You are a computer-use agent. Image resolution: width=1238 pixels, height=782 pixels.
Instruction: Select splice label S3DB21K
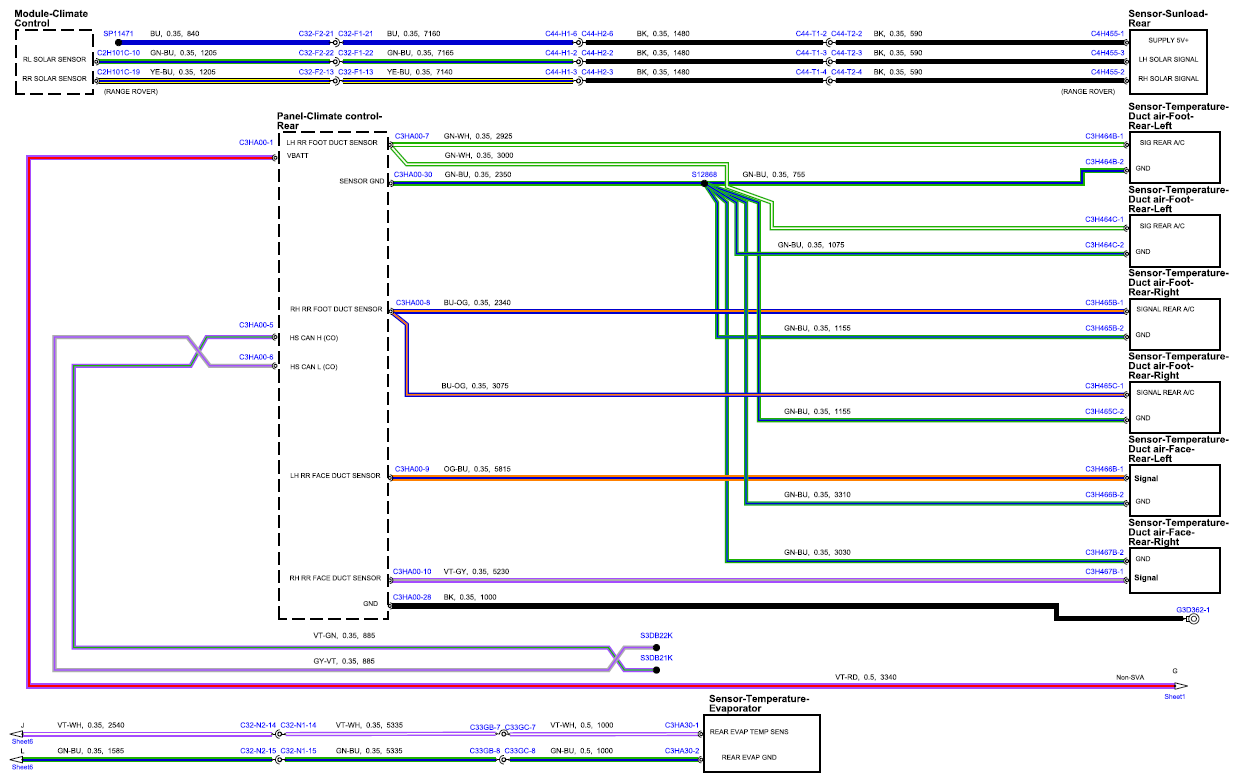(657, 658)
